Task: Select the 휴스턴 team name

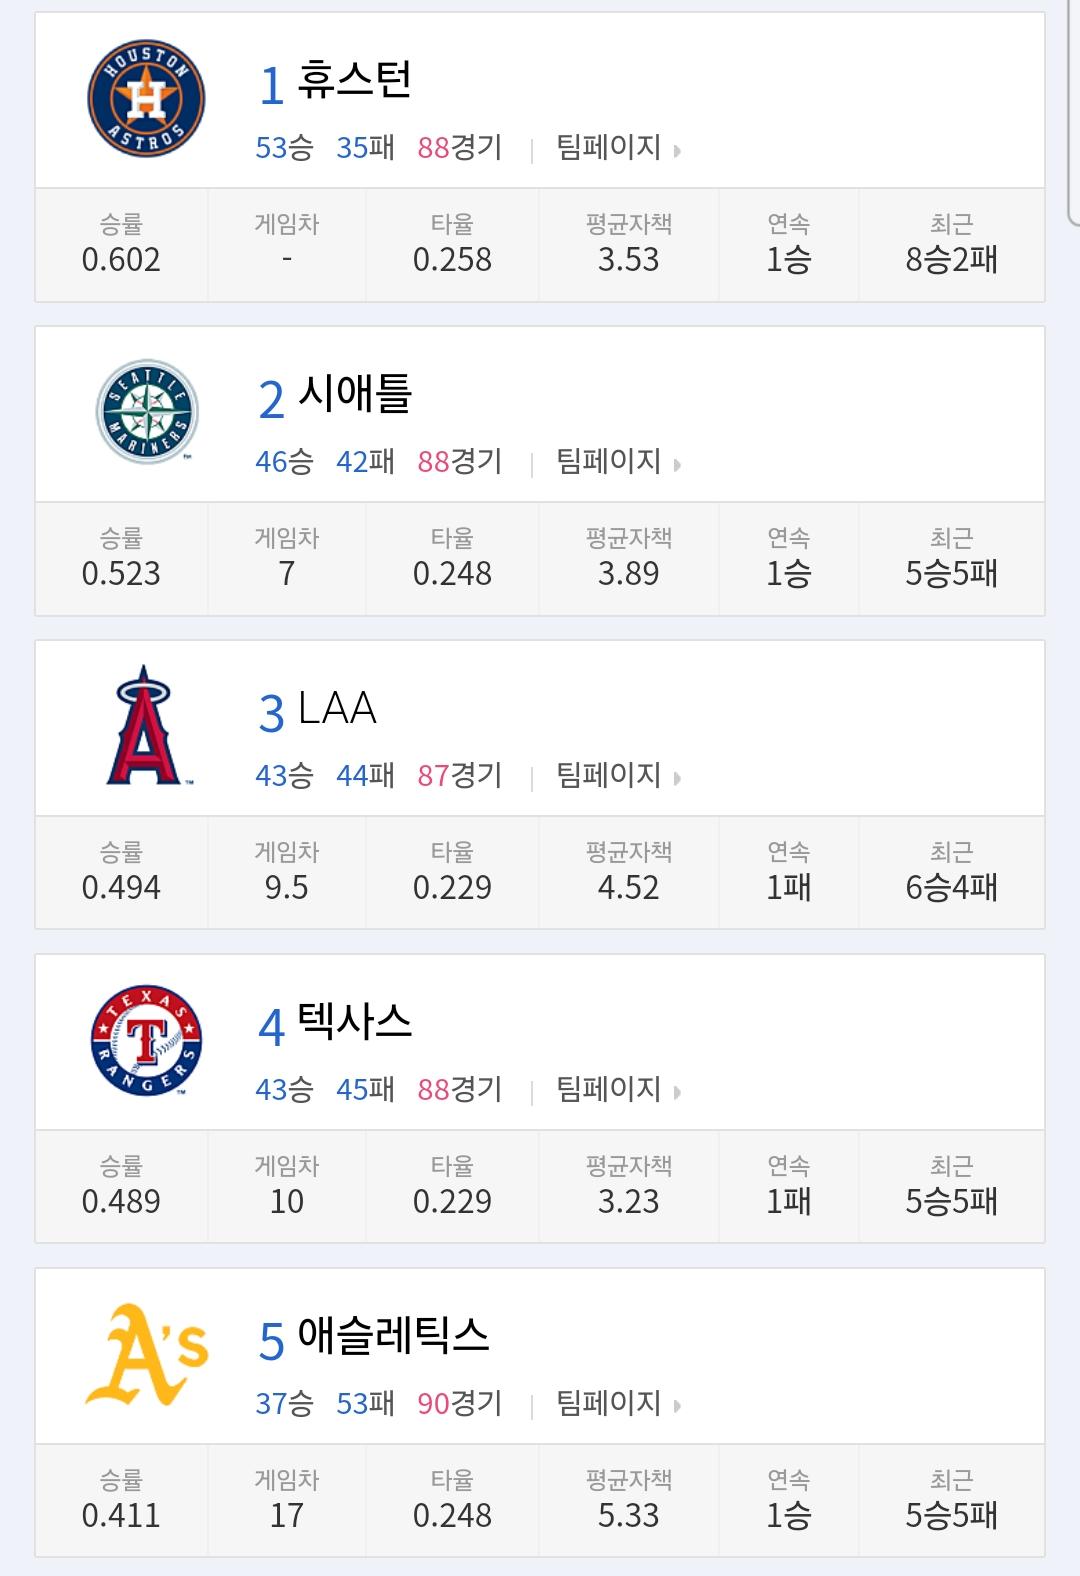Action: [355, 80]
